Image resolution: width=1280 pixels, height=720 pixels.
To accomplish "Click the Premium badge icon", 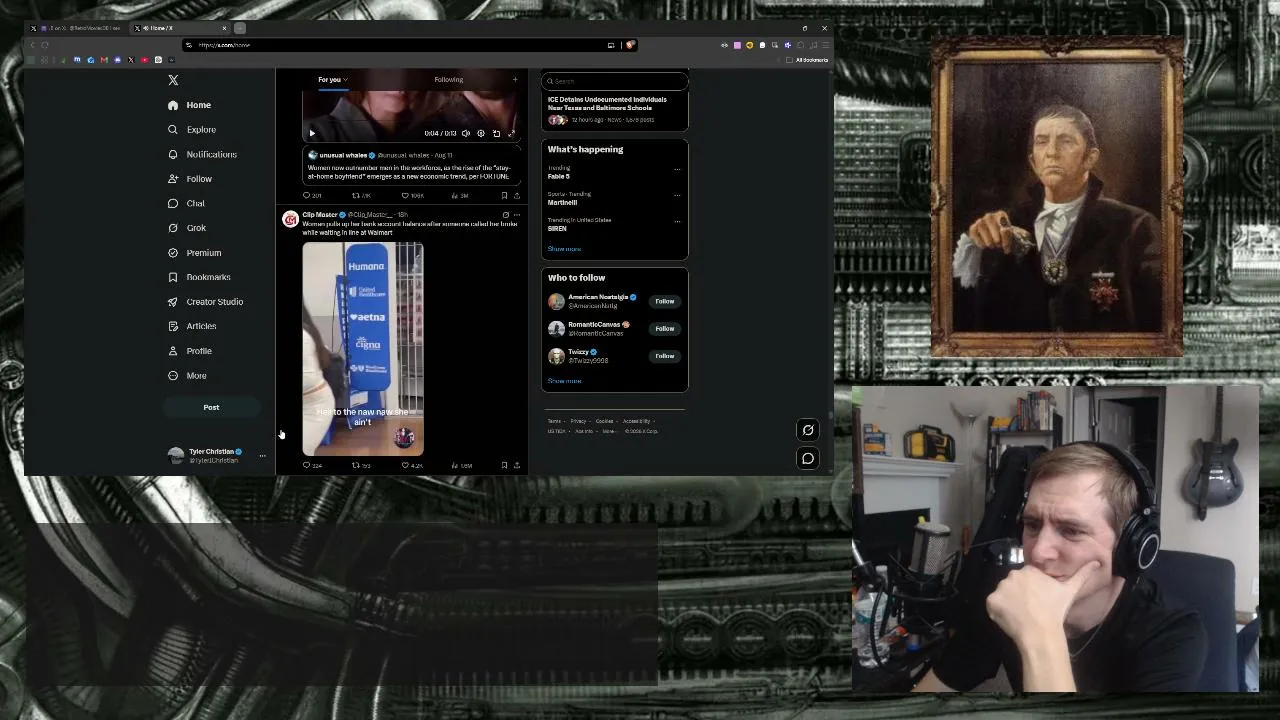I will pyautogui.click(x=173, y=253).
